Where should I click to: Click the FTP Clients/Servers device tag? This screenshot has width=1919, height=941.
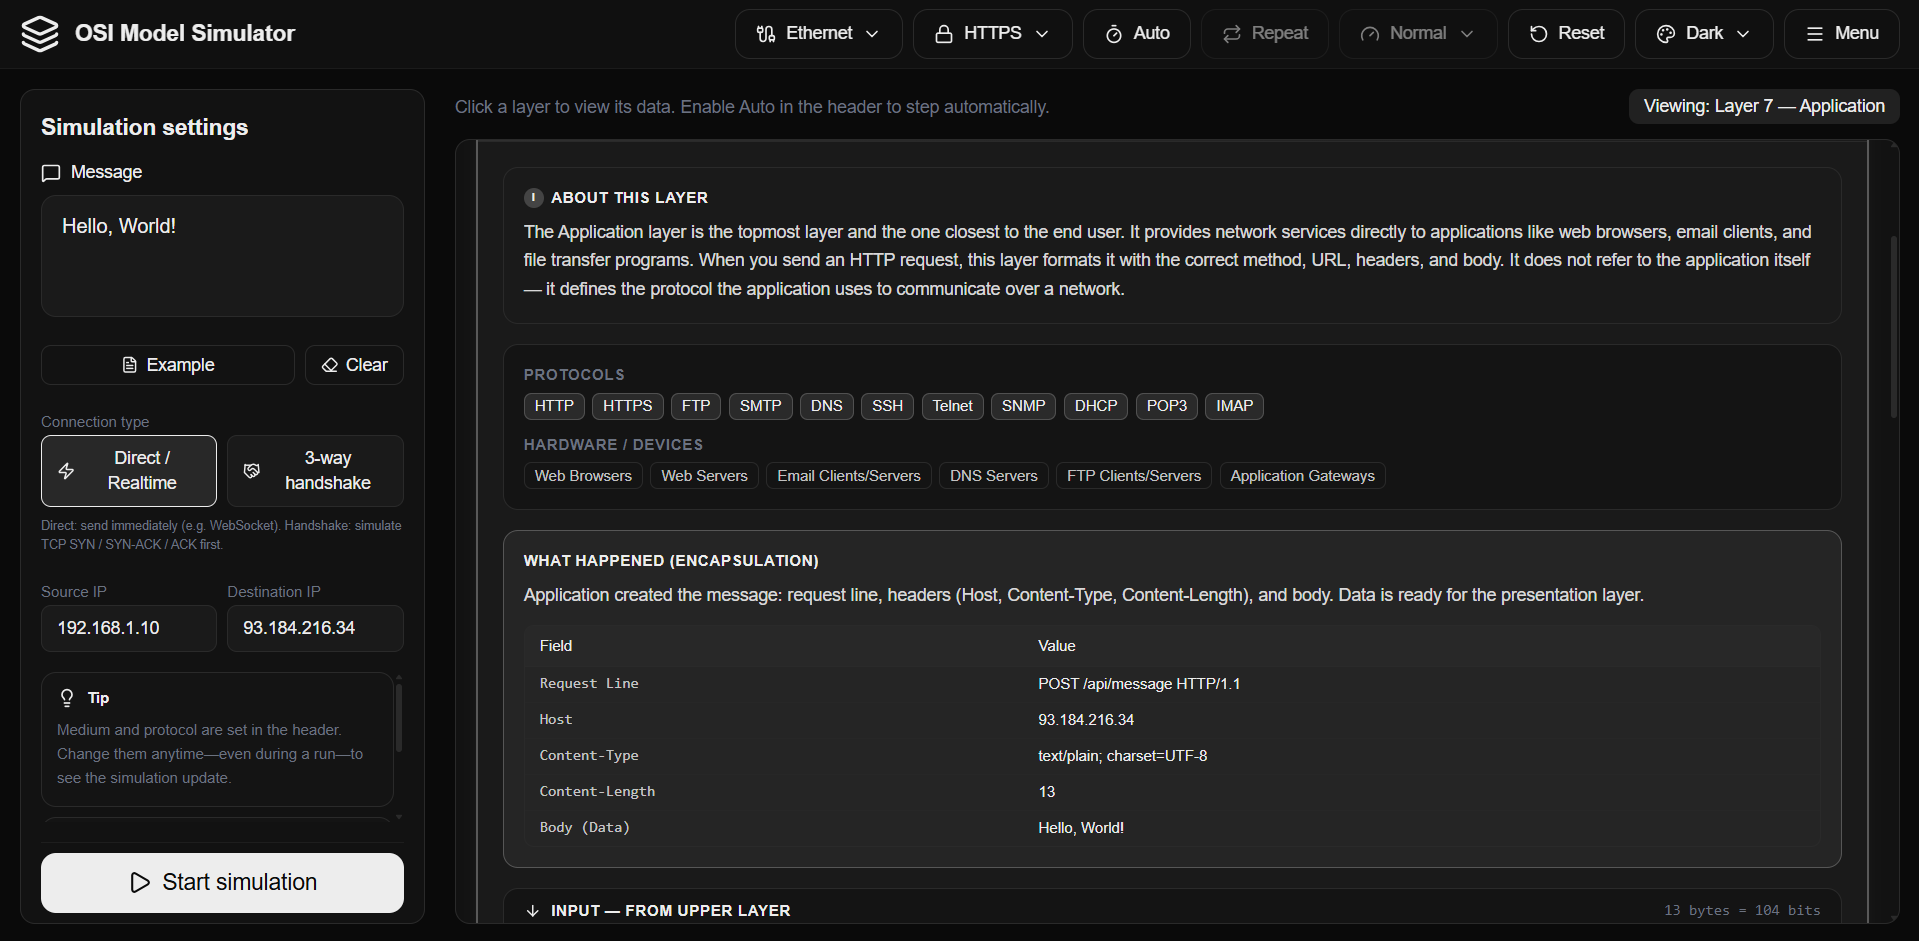point(1134,476)
